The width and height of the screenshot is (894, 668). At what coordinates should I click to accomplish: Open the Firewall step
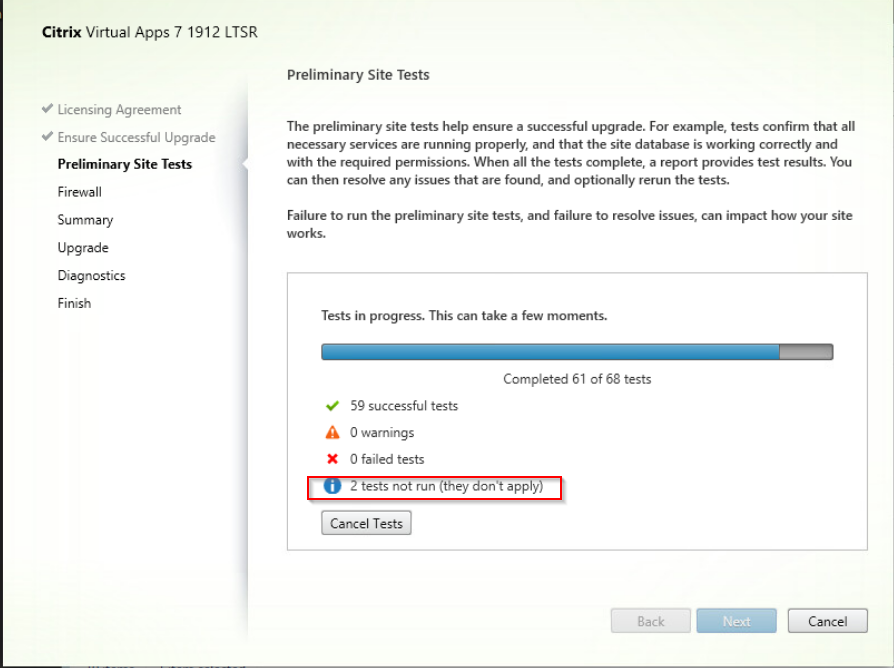pos(80,192)
